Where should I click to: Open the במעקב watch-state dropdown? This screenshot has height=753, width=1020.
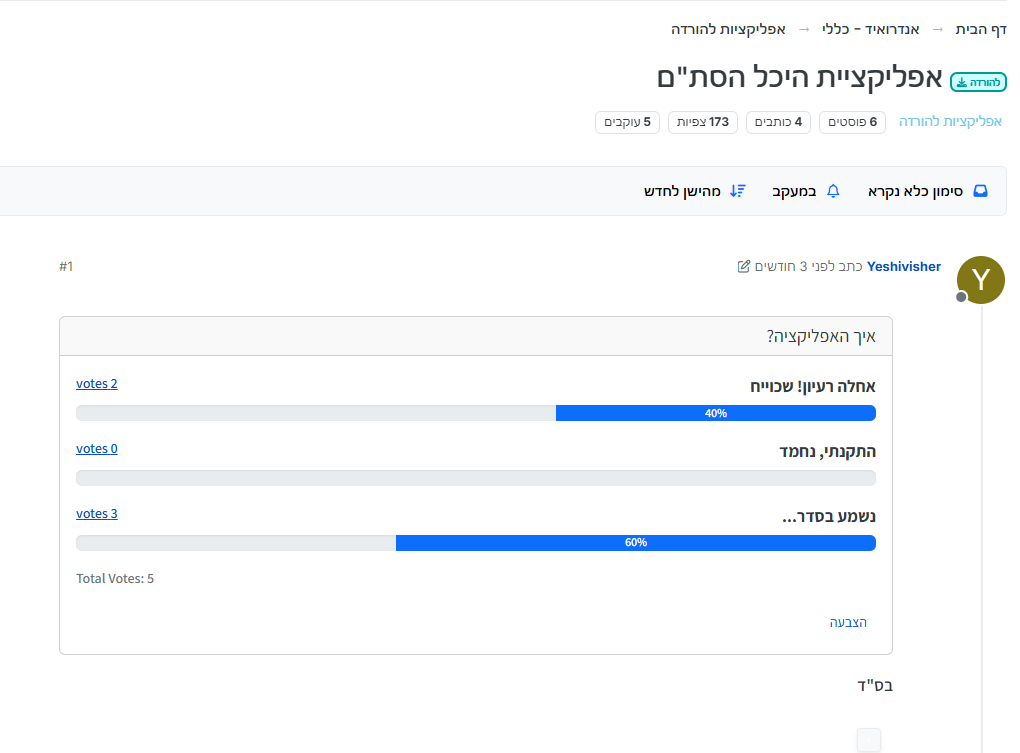[x=806, y=191]
